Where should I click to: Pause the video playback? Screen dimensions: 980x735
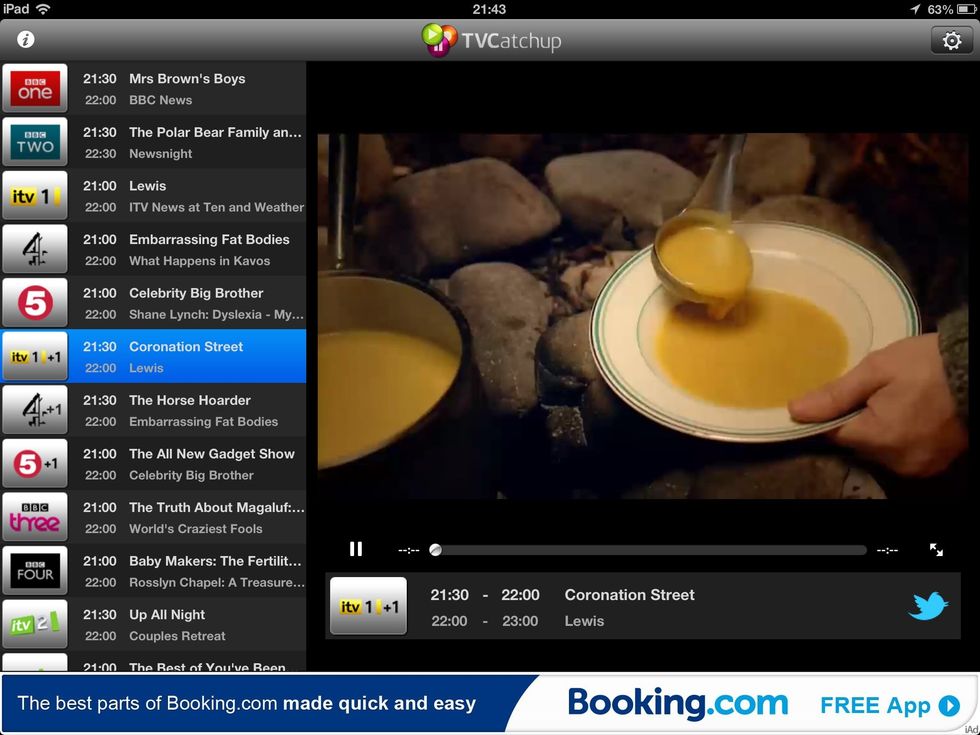(x=356, y=549)
